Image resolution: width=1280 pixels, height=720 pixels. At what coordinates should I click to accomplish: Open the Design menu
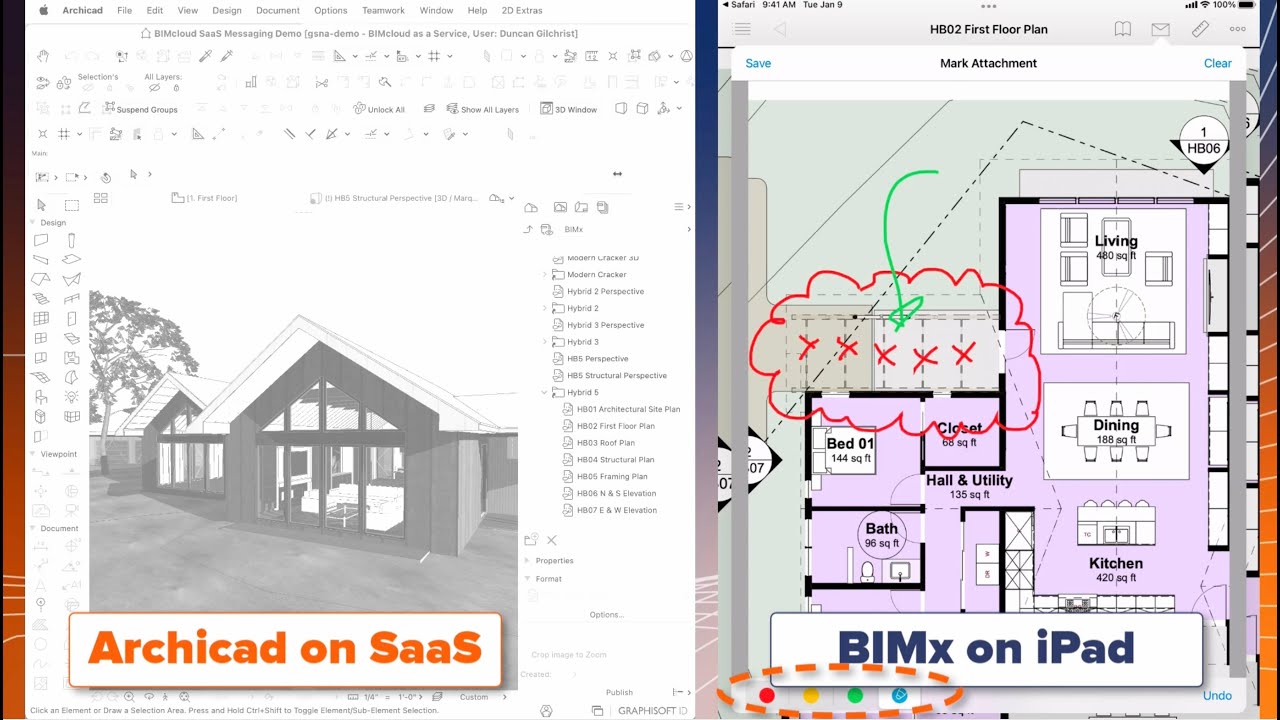coord(227,10)
